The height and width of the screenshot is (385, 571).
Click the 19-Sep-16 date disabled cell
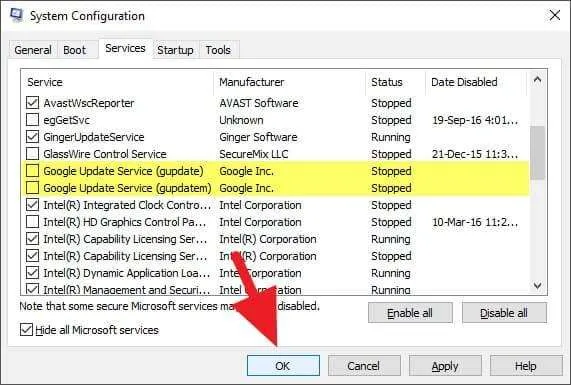coord(475,120)
